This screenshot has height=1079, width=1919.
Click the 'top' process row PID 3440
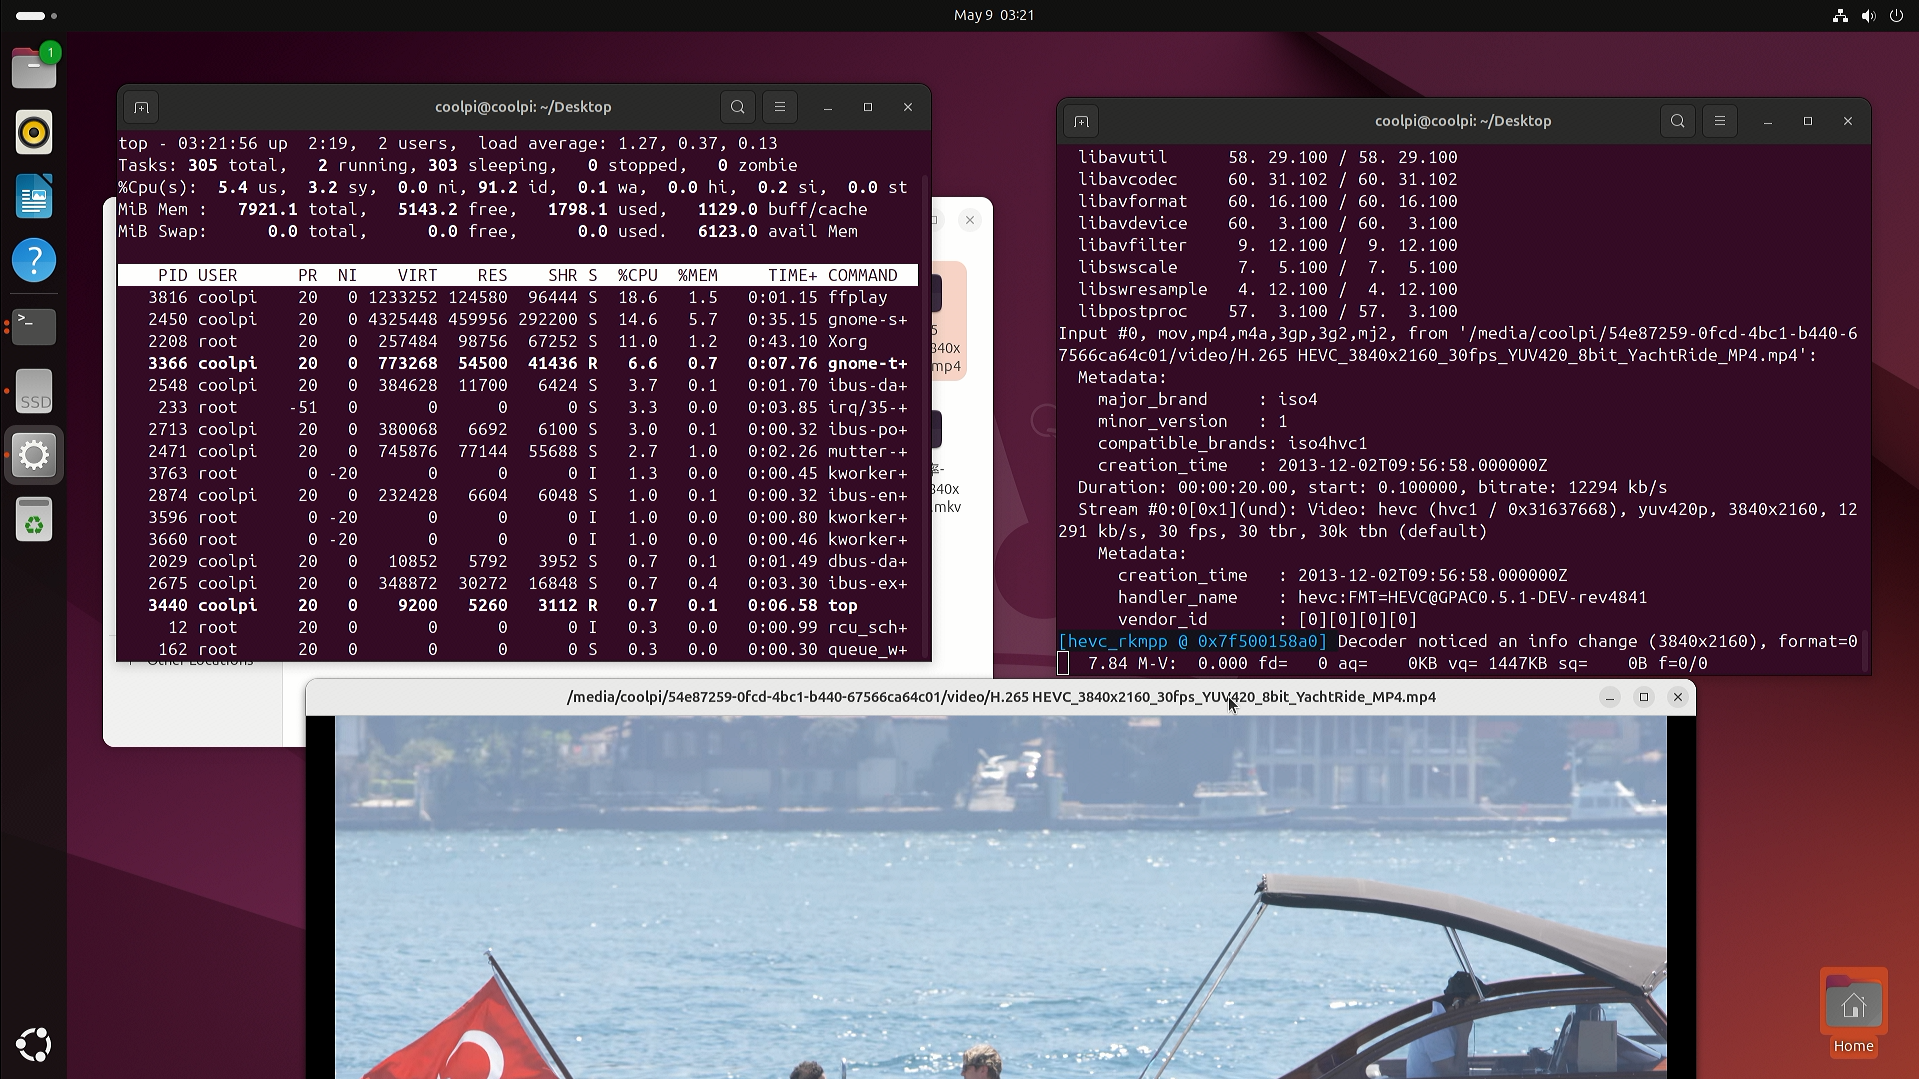(518, 605)
